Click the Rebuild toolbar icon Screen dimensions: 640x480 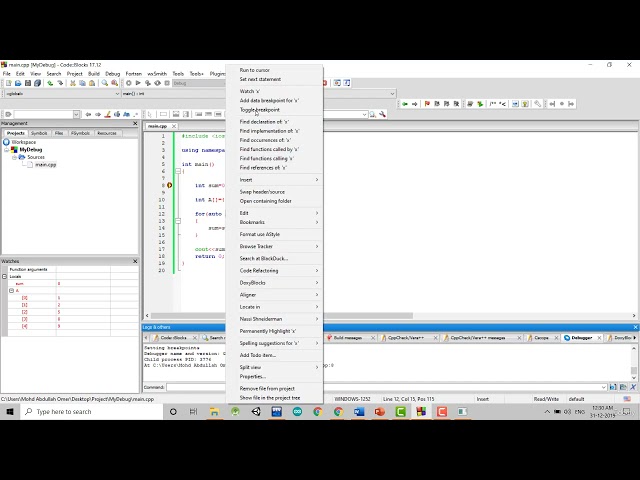click(x=158, y=83)
